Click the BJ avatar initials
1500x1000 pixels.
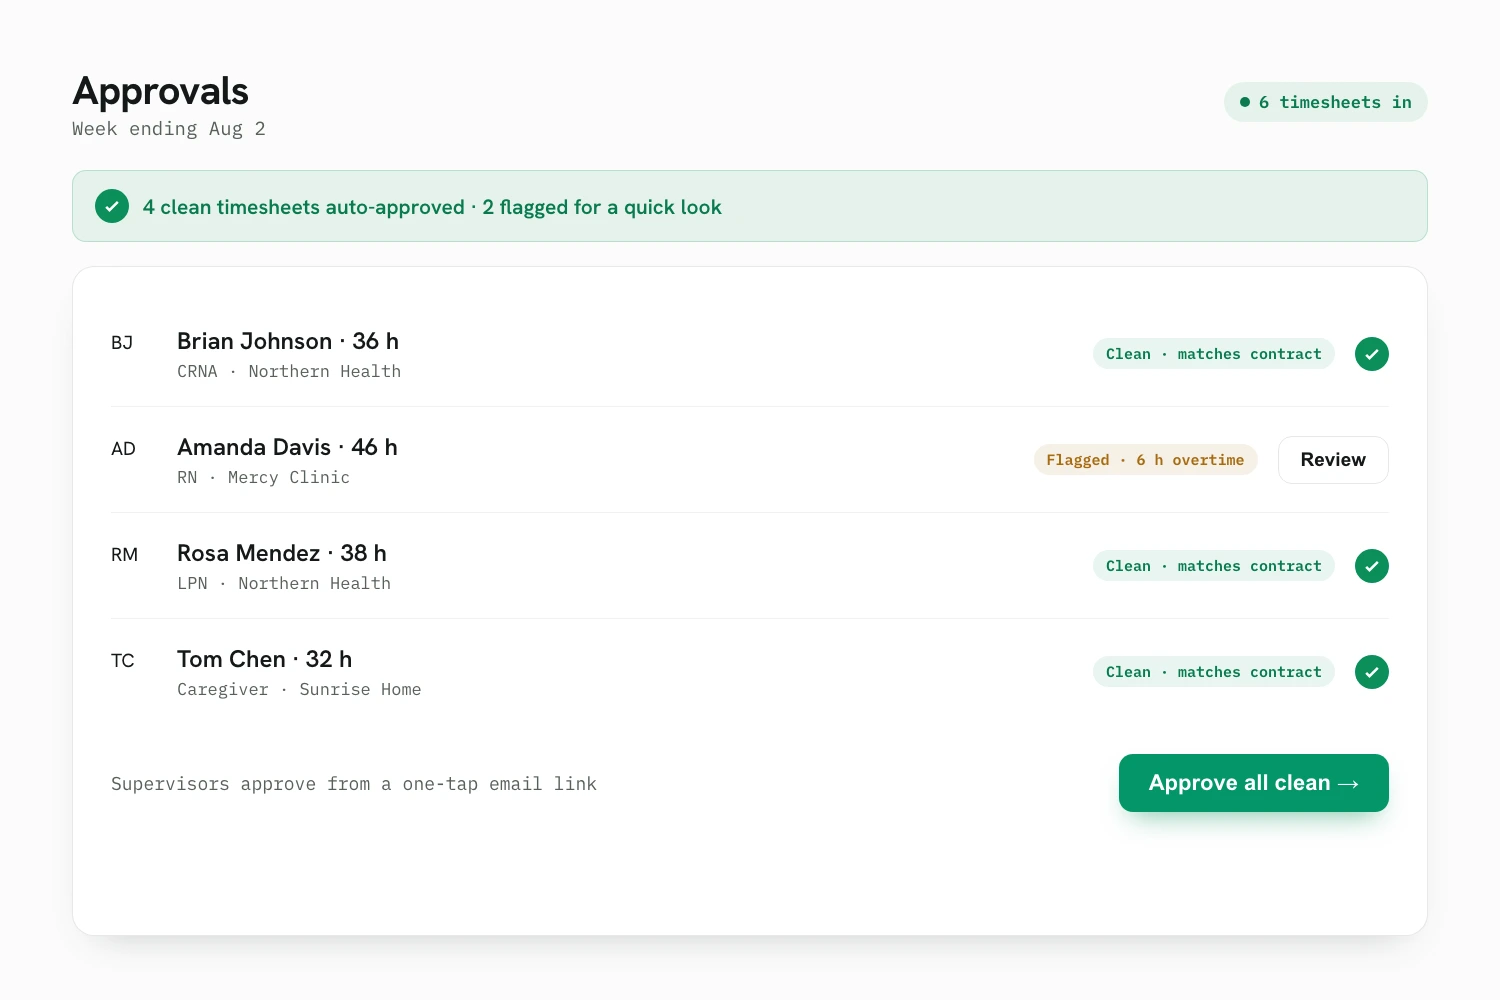(x=122, y=343)
